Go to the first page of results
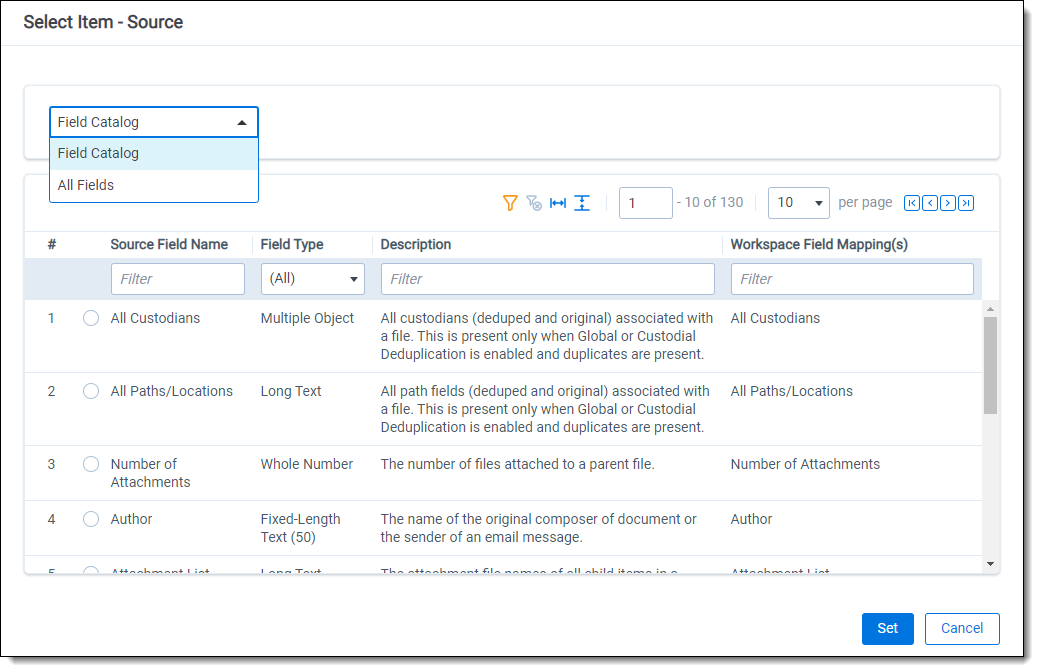The image size is (1039, 672). pos(911,203)
